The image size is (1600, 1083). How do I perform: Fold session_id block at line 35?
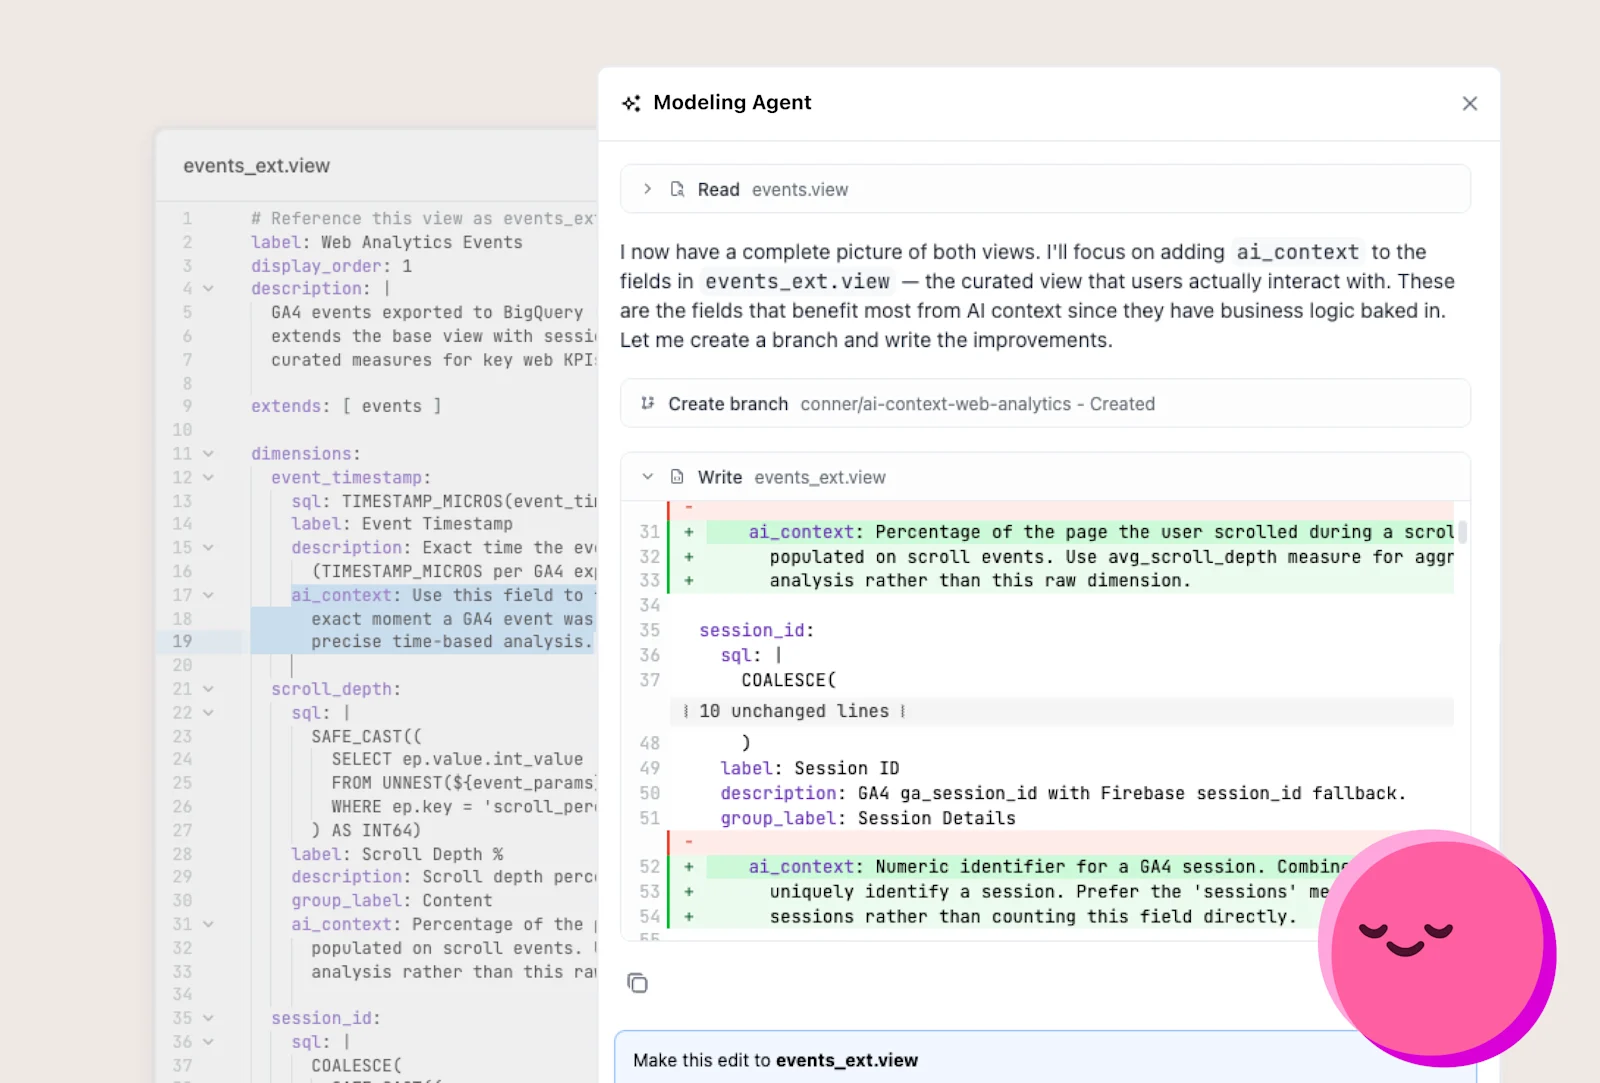click(208, 1018)
